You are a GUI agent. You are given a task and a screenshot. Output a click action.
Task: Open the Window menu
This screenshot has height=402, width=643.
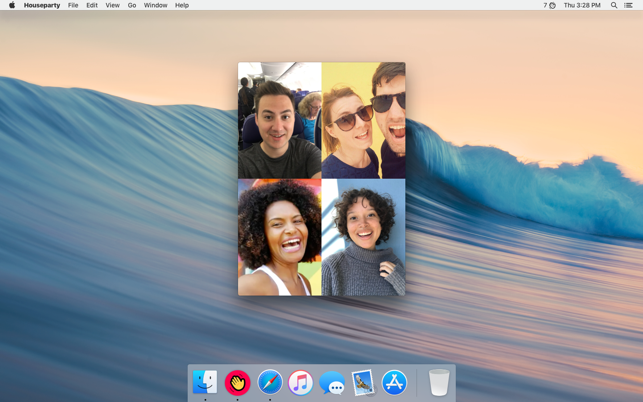[155, 5]
